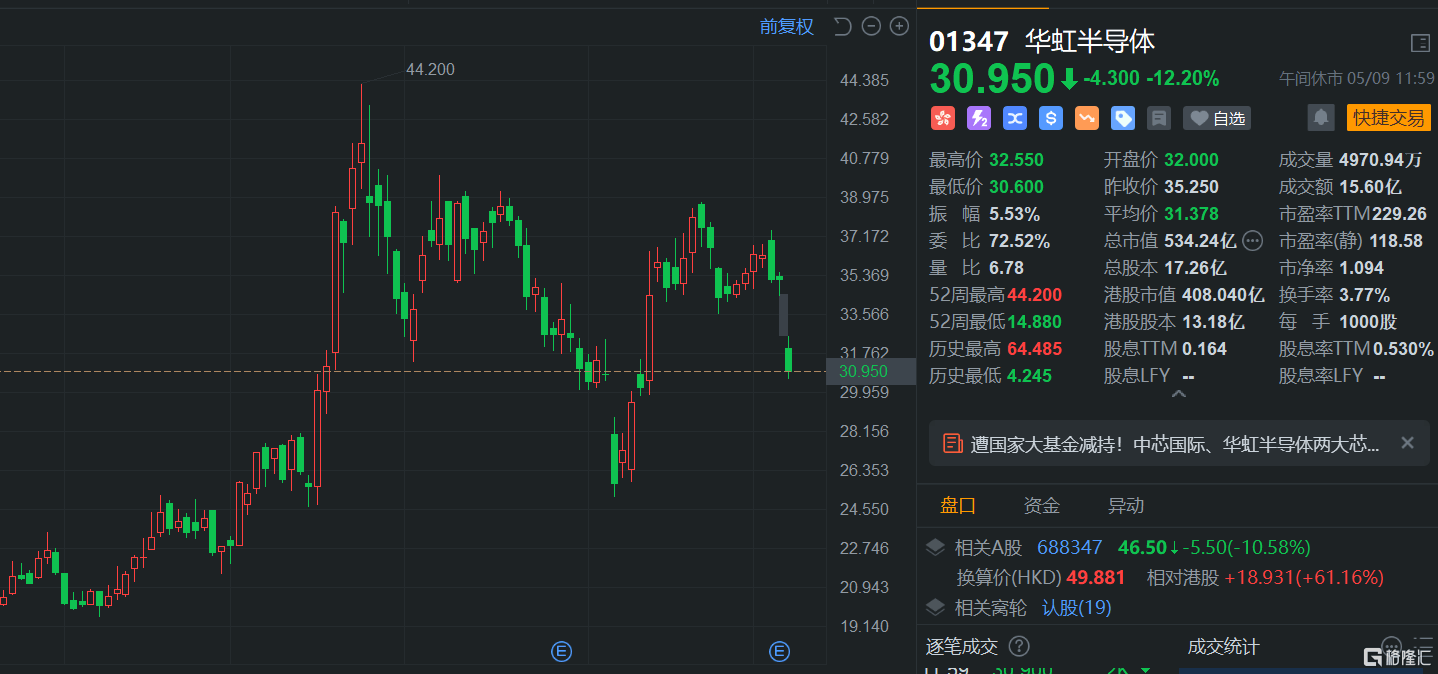Click the 市盈率TTM 229.26 value

tap(1399, 214)
